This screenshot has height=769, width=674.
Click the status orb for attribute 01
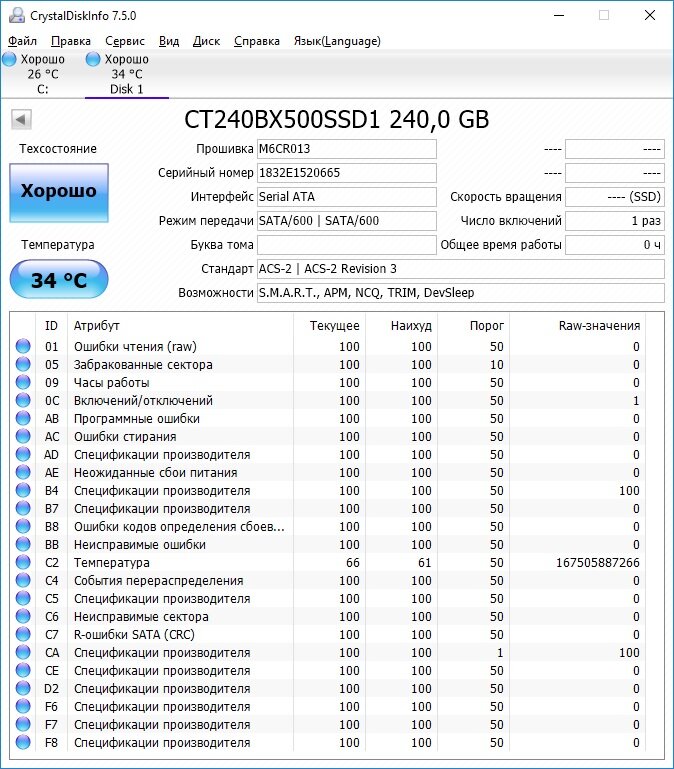23,346
